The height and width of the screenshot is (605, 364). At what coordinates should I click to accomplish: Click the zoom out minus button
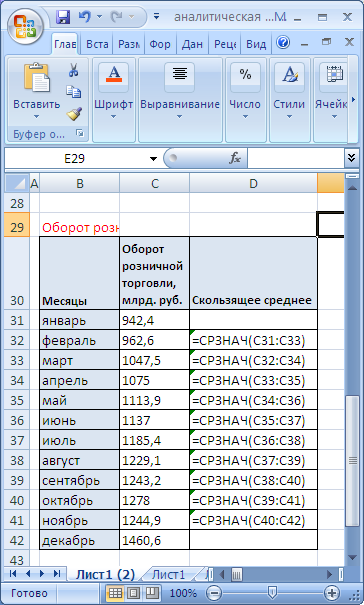point(215,593)
